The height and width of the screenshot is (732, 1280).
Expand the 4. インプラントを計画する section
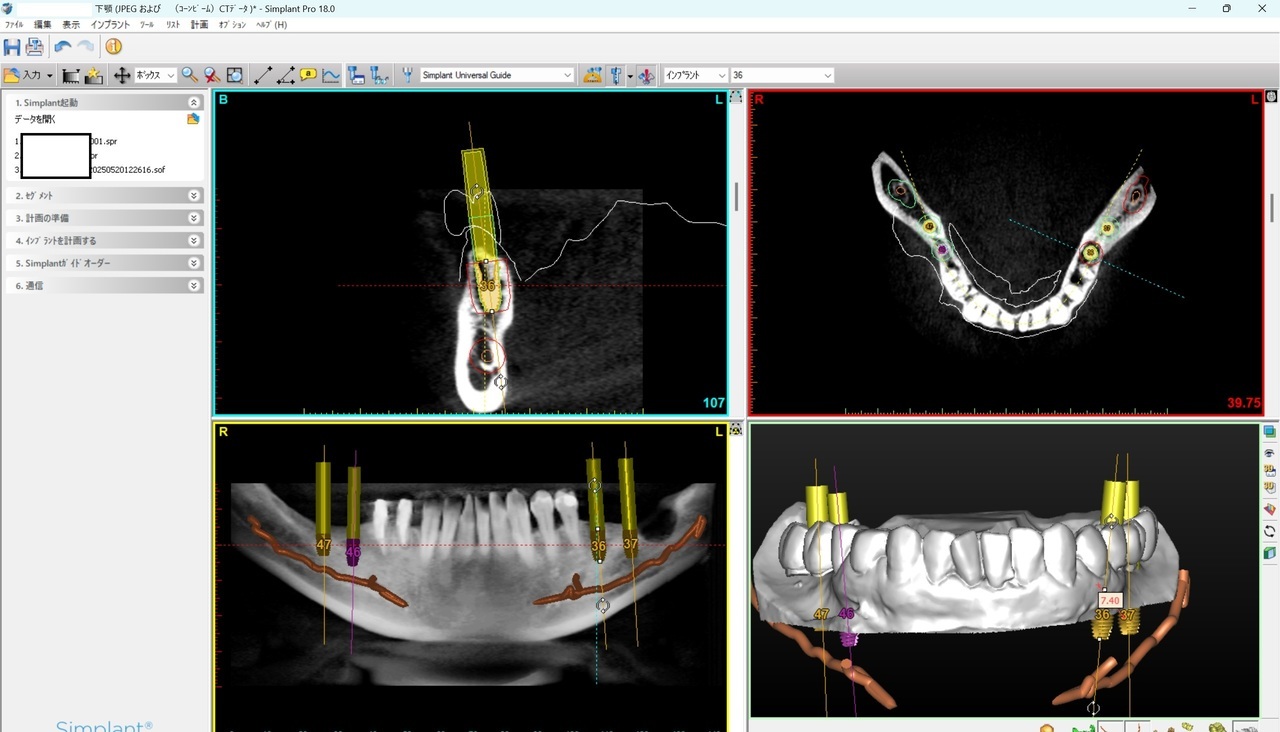194,240
